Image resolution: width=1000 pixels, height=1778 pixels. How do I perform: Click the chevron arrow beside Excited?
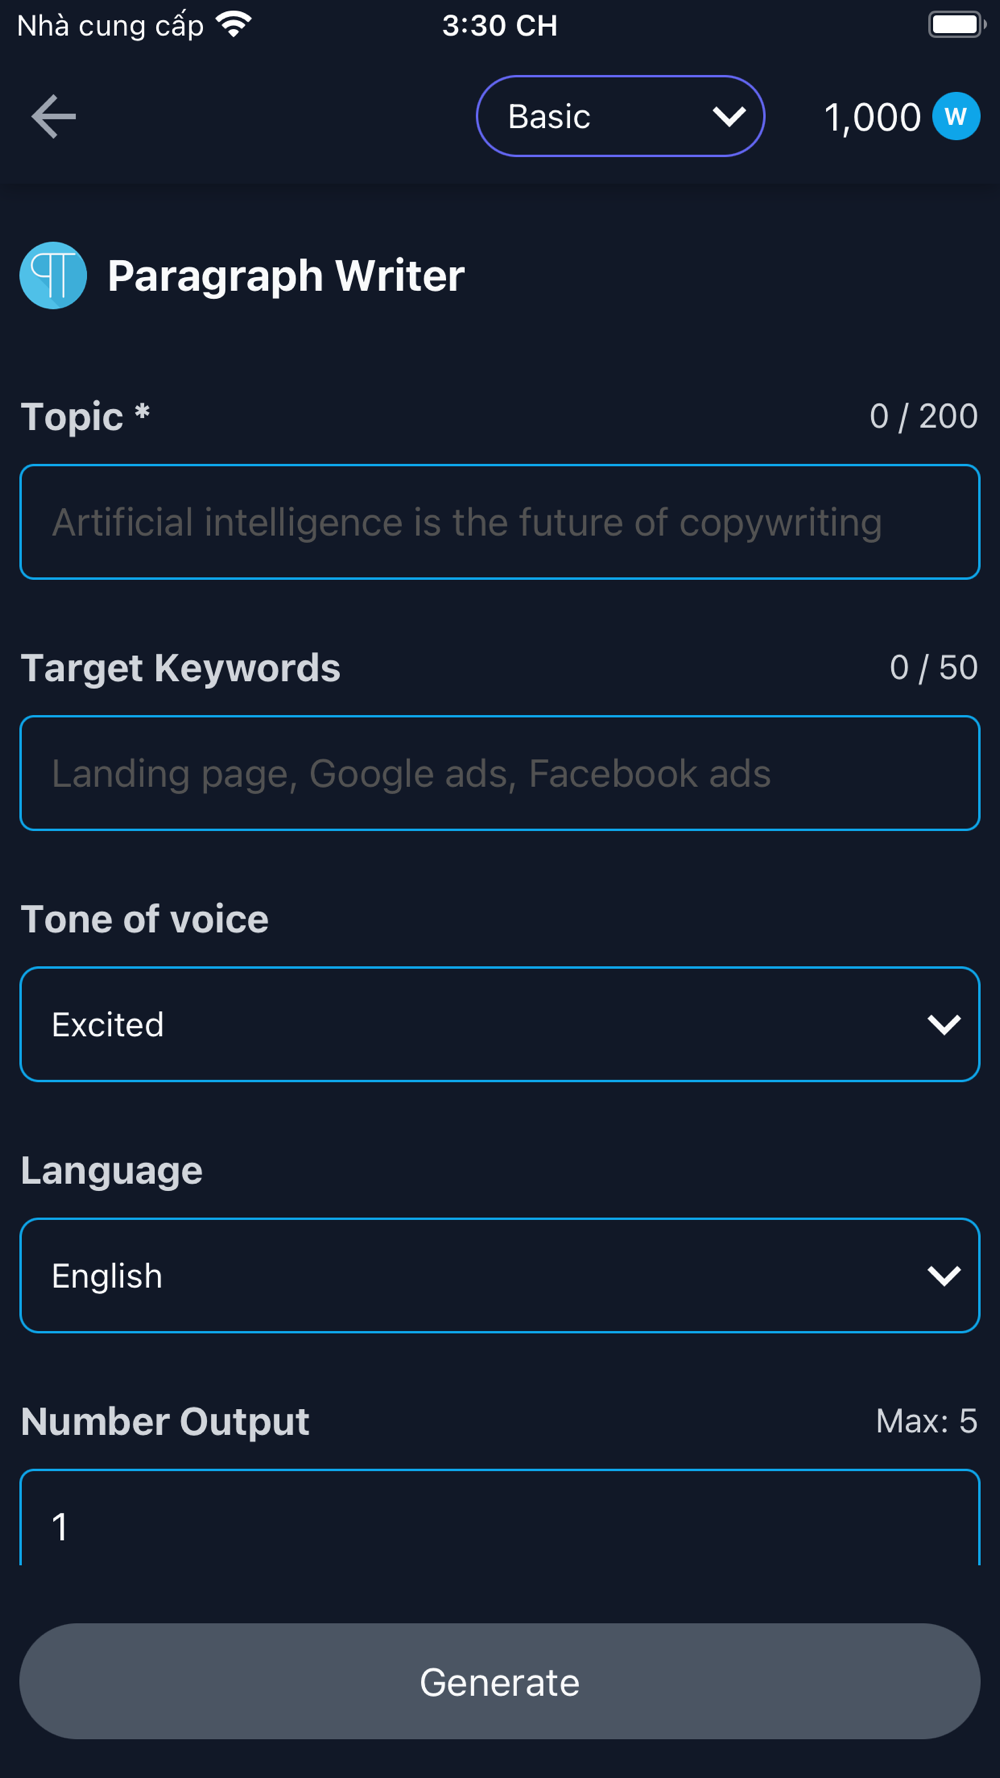point(944,1025)
